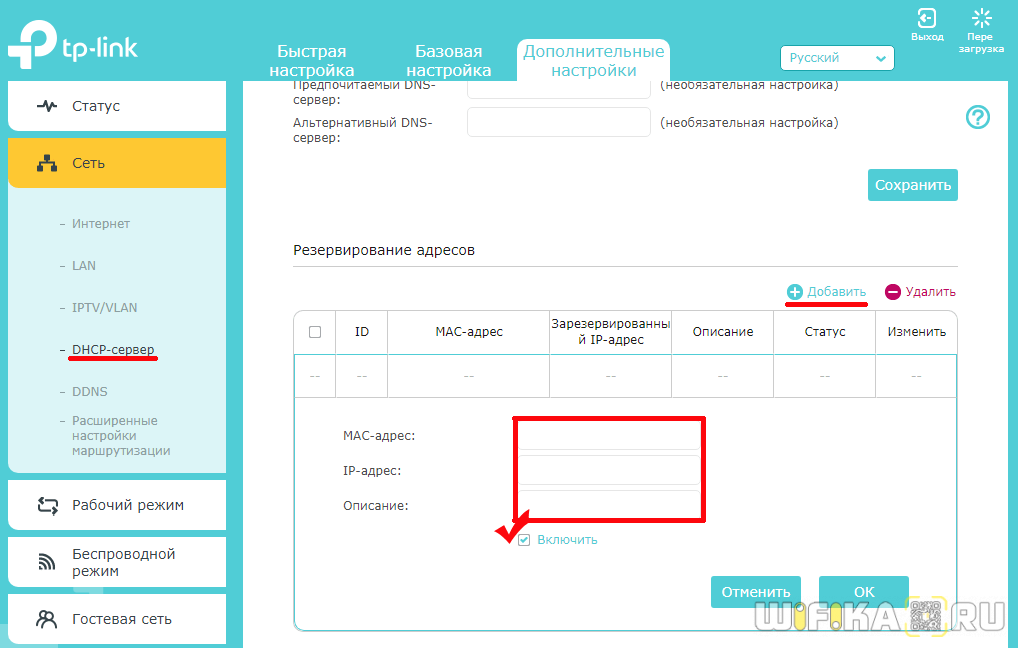Open the LAN submenu item
1018x648 pixels.
[84, 266]
